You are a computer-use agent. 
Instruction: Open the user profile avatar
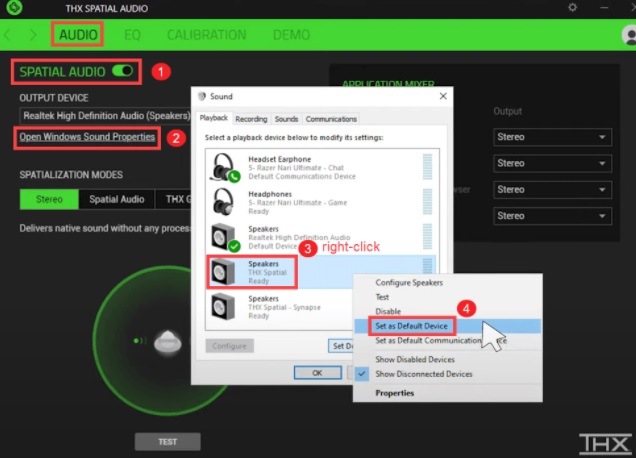[629, 35]
